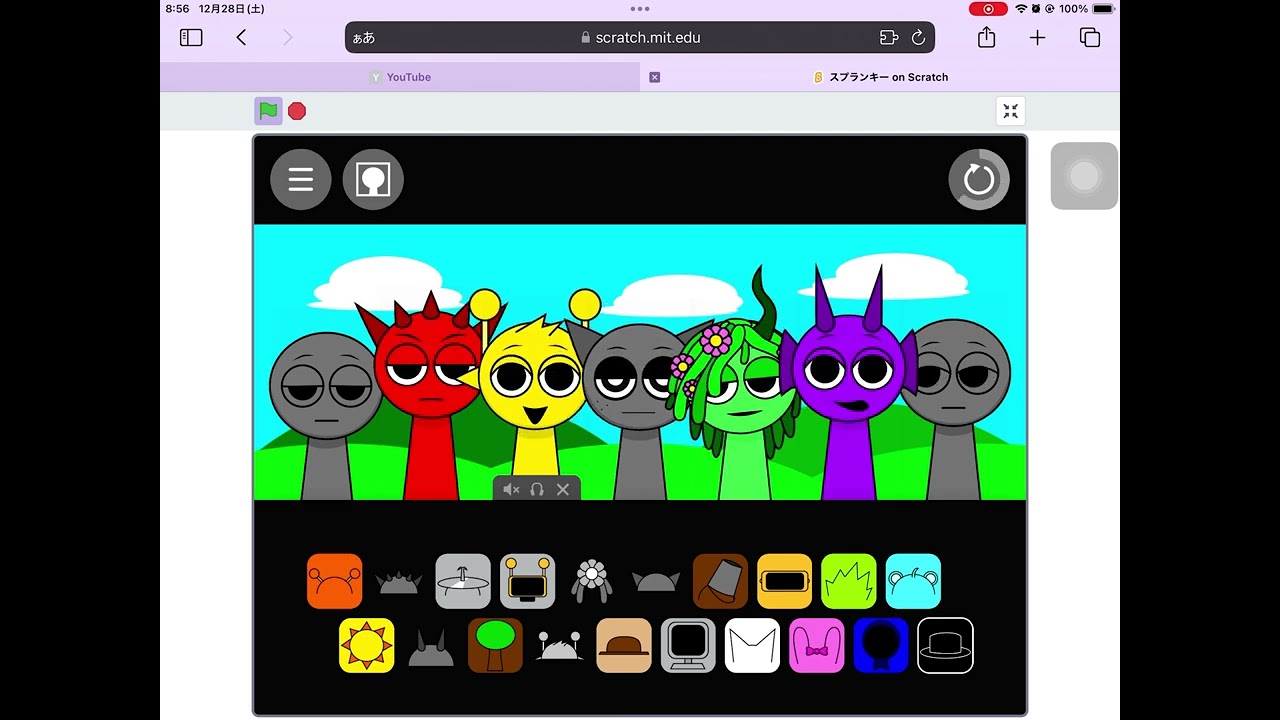Select the brown icon with green tree

[495, 646]
